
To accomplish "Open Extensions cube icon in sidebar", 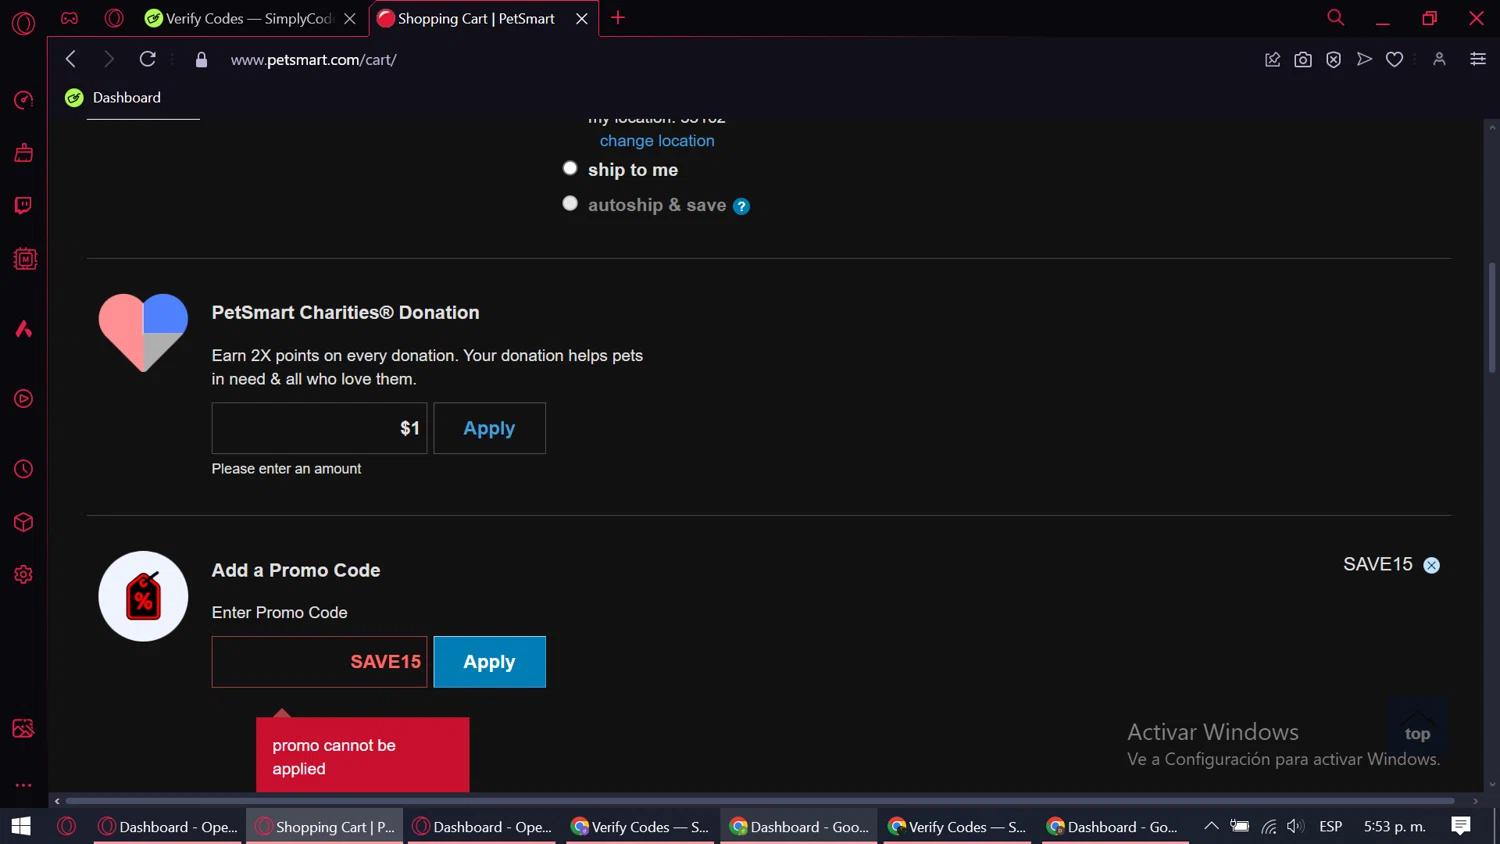I will [x=23, y=522].
